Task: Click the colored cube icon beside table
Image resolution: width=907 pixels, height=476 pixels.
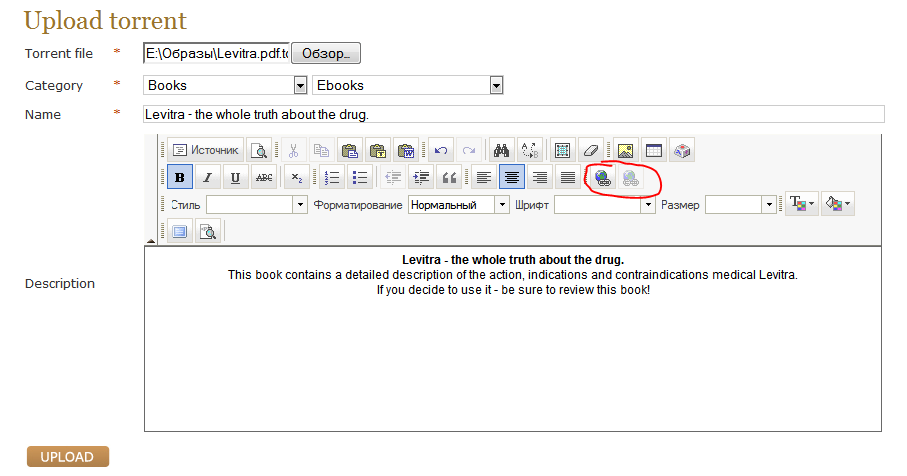Action: (x=682, y=150)
